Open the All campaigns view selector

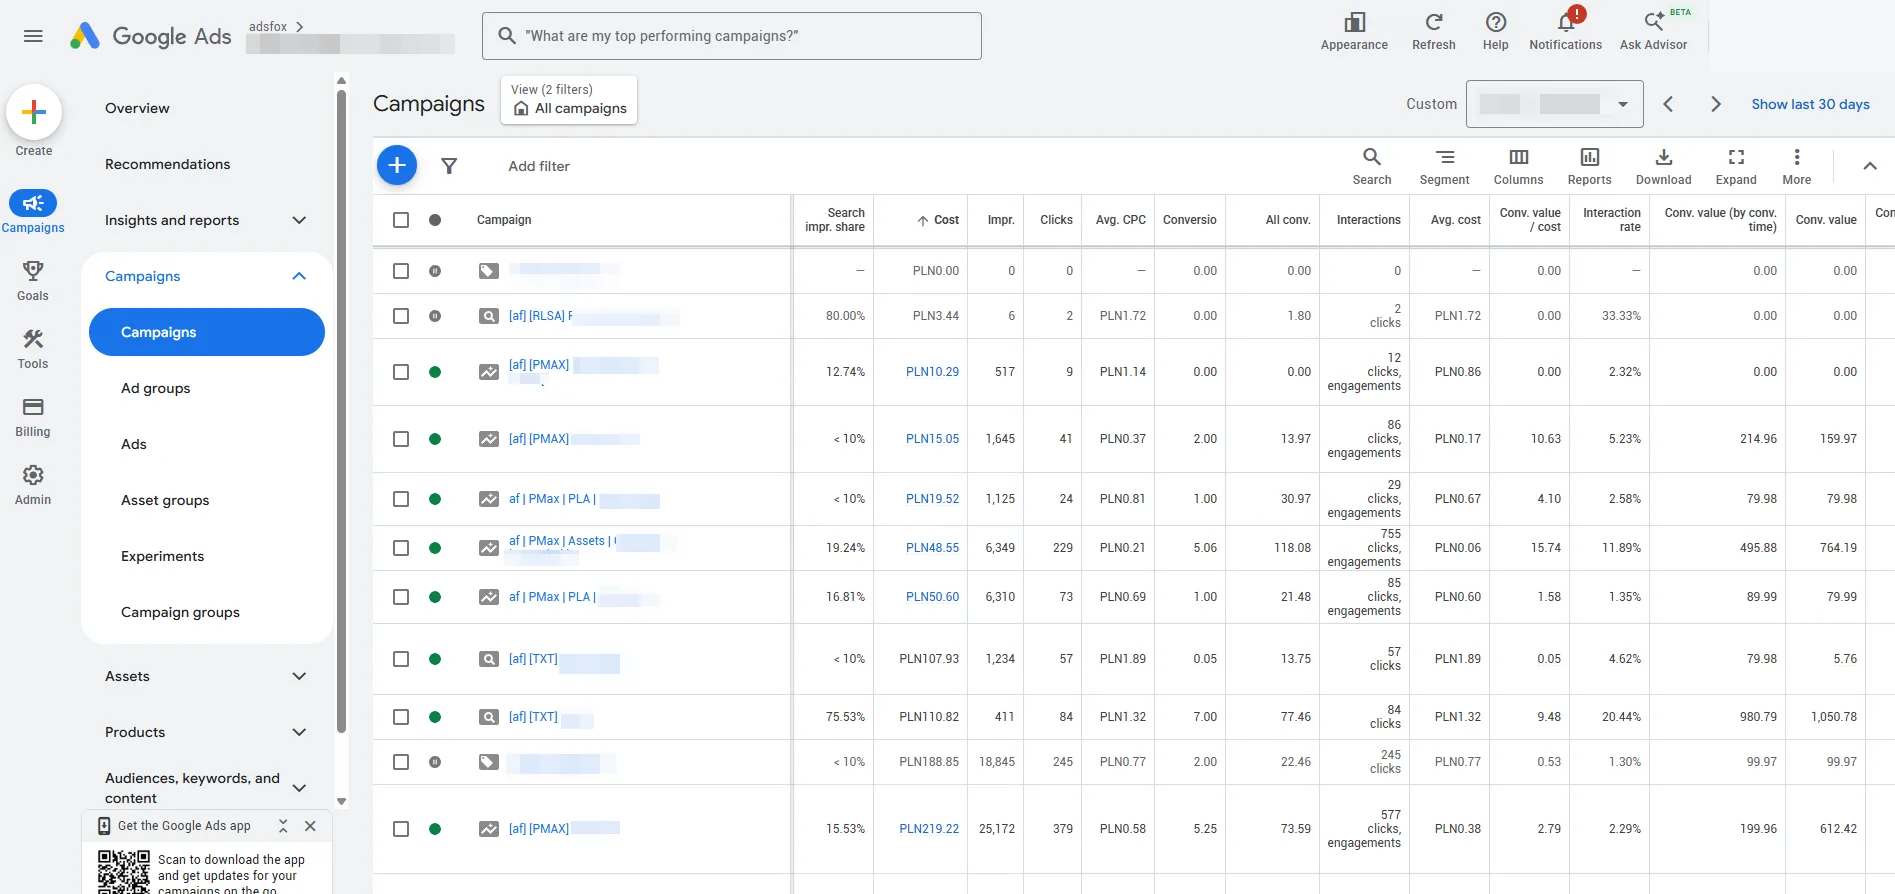(568, 100)
